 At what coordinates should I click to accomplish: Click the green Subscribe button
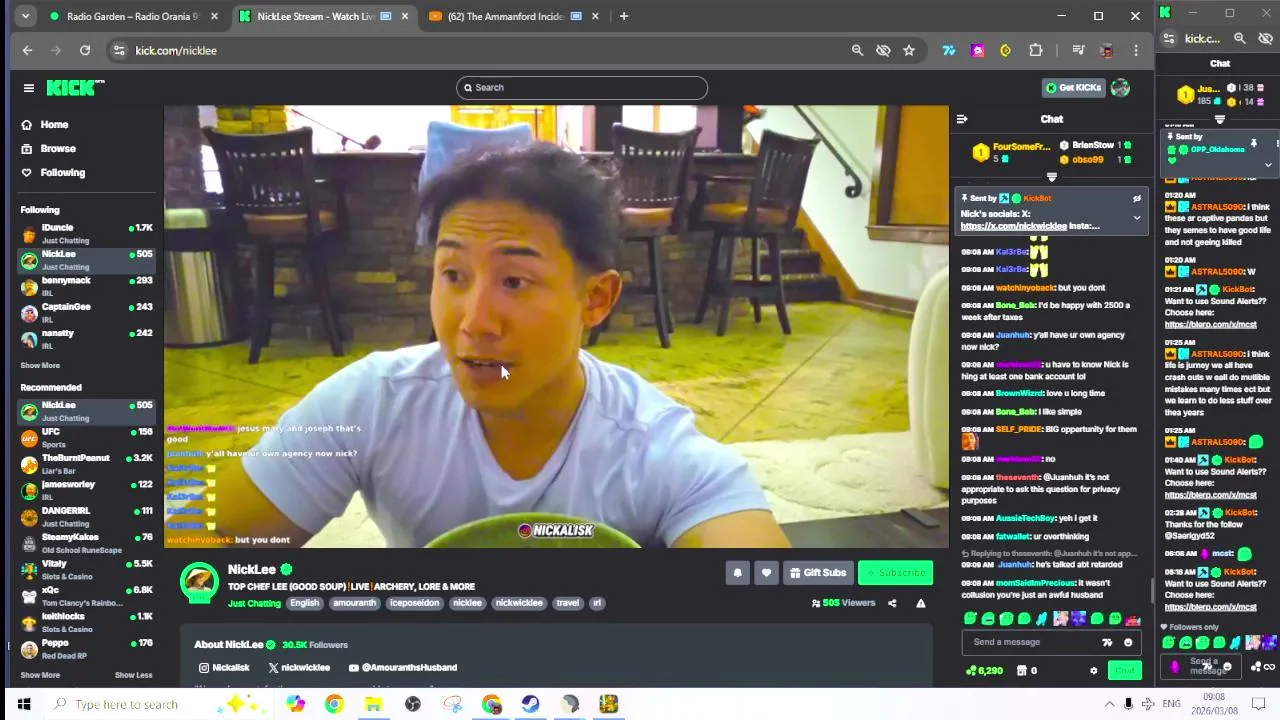[896, 573]
